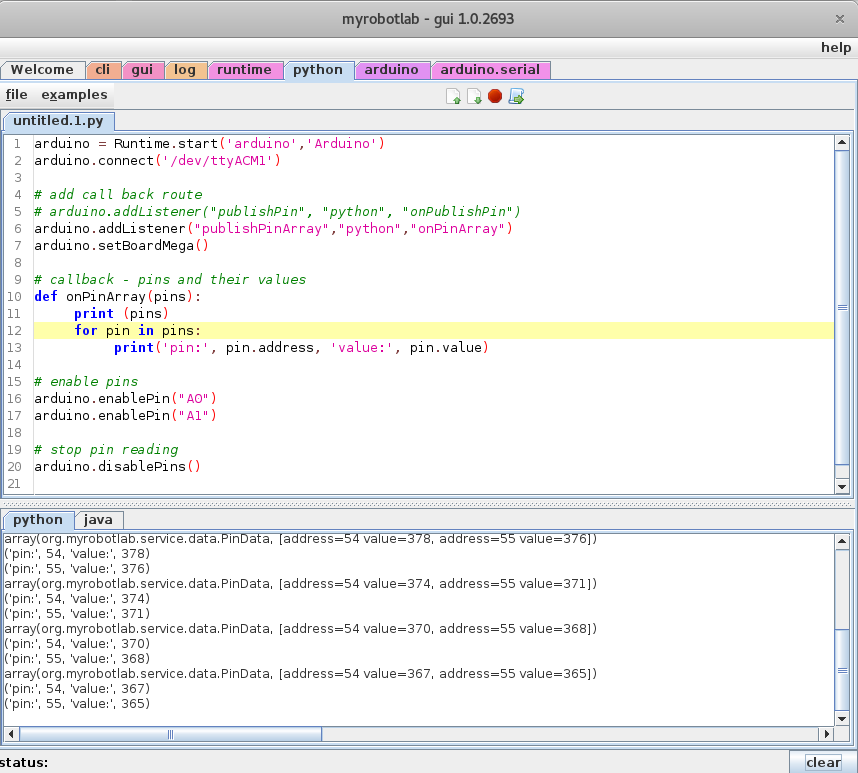The width and height of the screenshot is (858, 773).
Task: Stop the running script with the red icon
Action: [x=495, y=96]
